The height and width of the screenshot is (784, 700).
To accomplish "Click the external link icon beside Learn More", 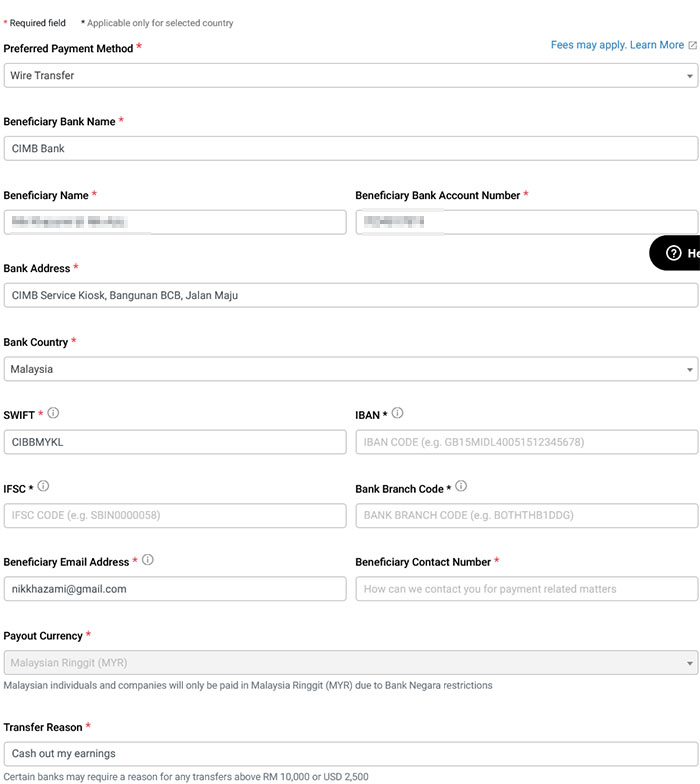I will pos(693,46).
